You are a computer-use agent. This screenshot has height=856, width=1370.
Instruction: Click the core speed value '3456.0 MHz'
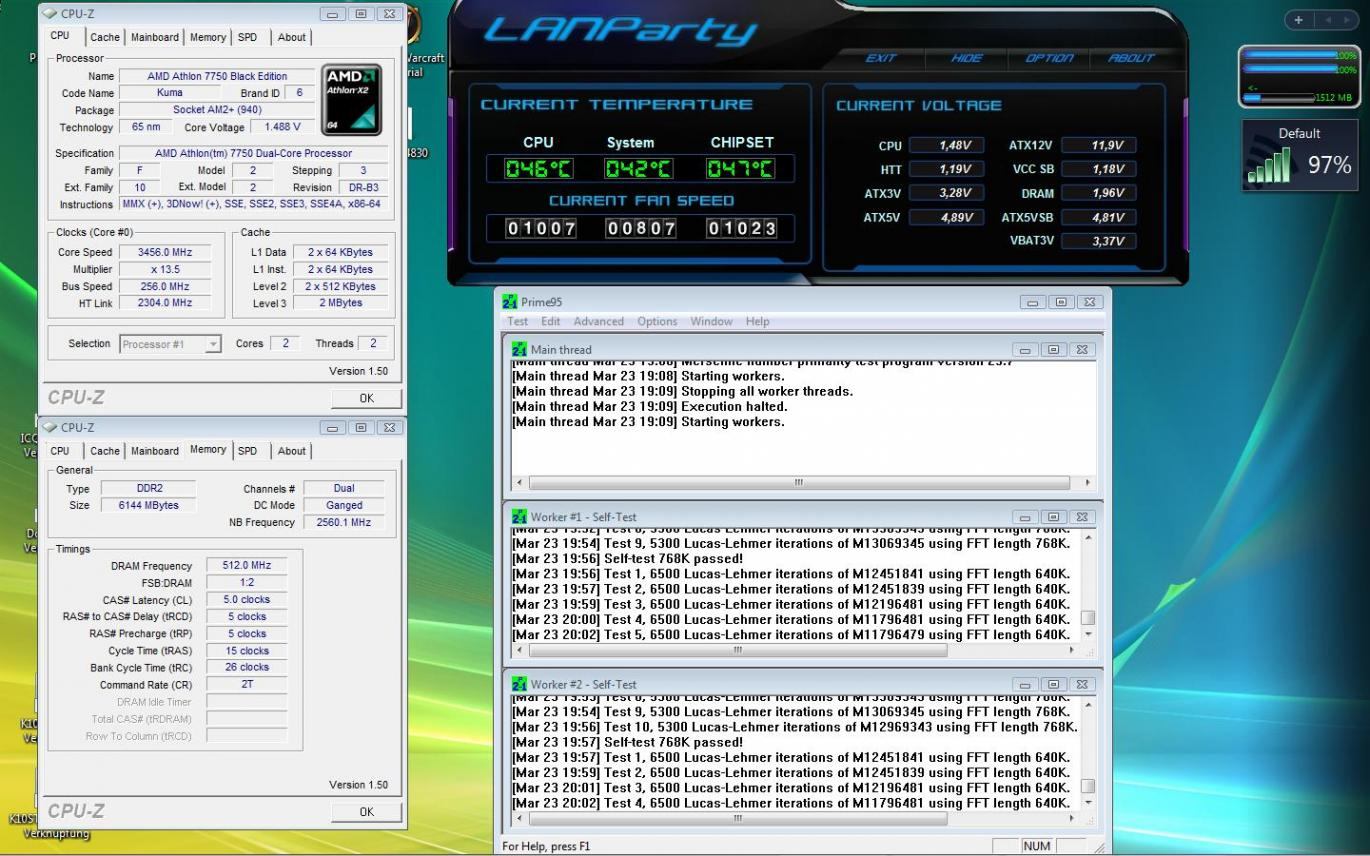165,252
